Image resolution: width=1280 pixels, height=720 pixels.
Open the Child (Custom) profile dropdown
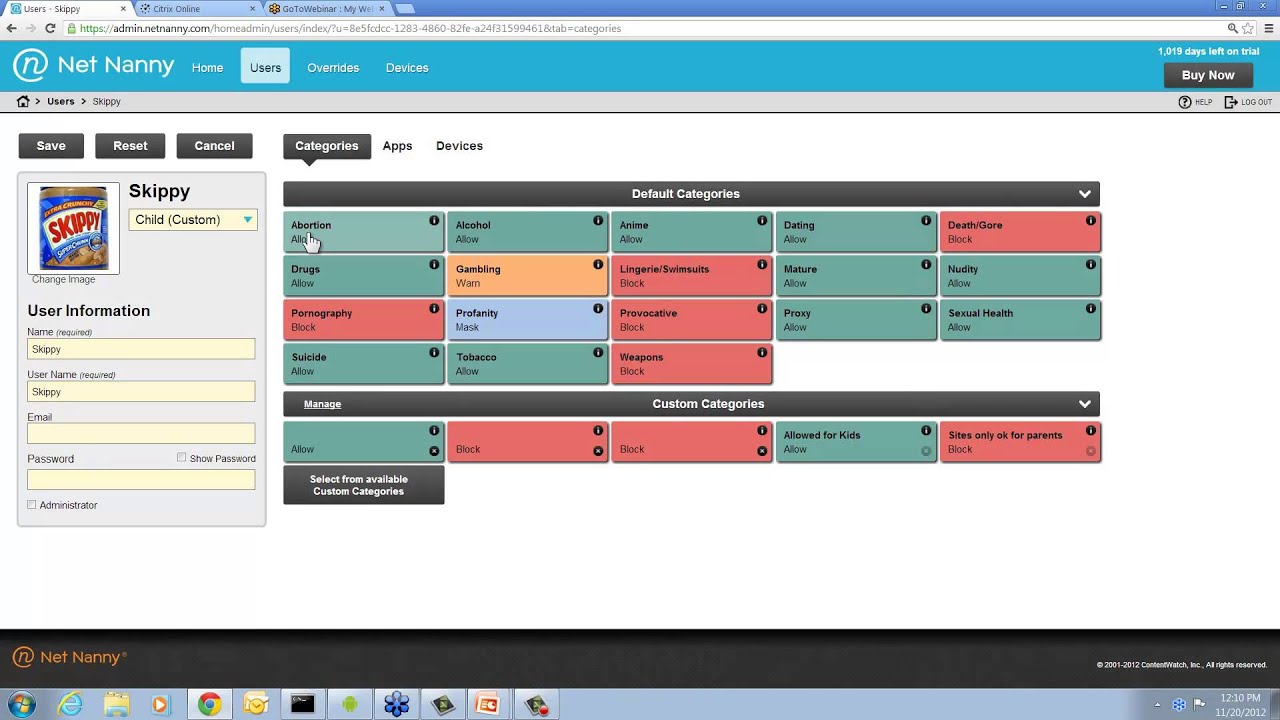coord(193,220)
